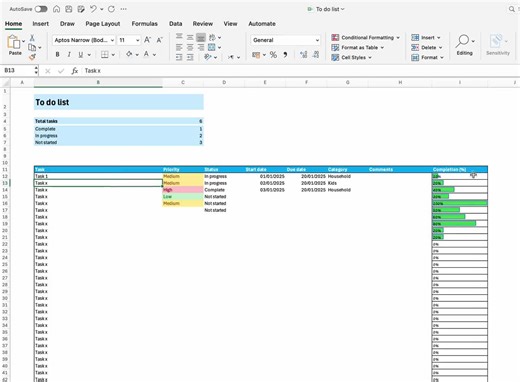Open Conditional Formatting menu
The width and height of the screenshot is (520, 382).
tap(366, 38)
